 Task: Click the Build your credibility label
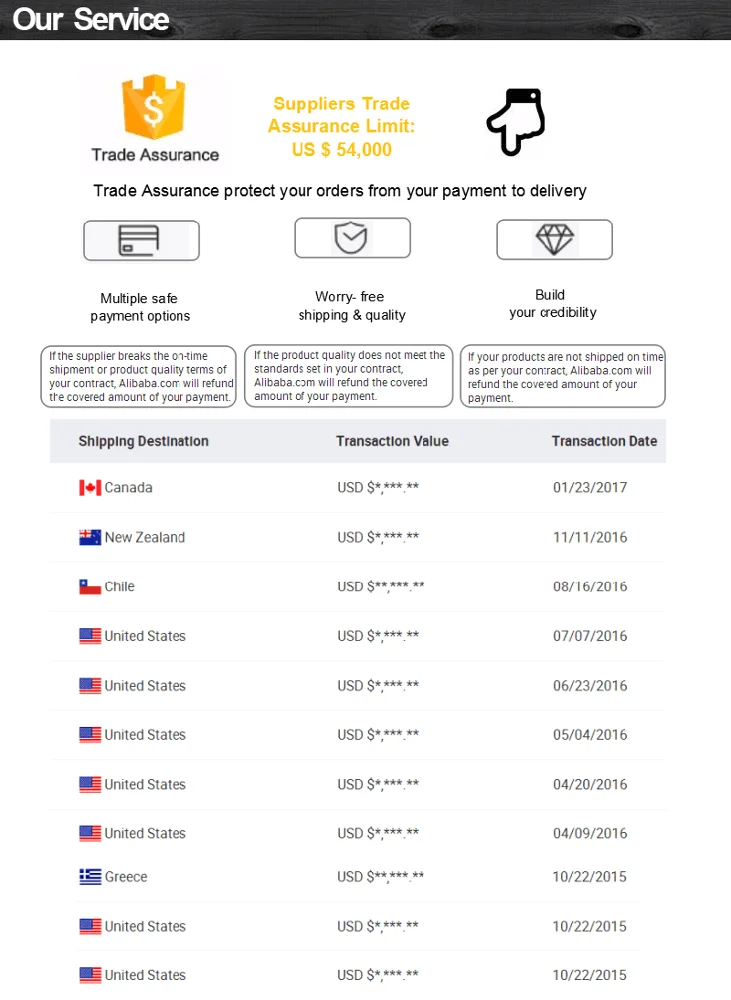552,304
